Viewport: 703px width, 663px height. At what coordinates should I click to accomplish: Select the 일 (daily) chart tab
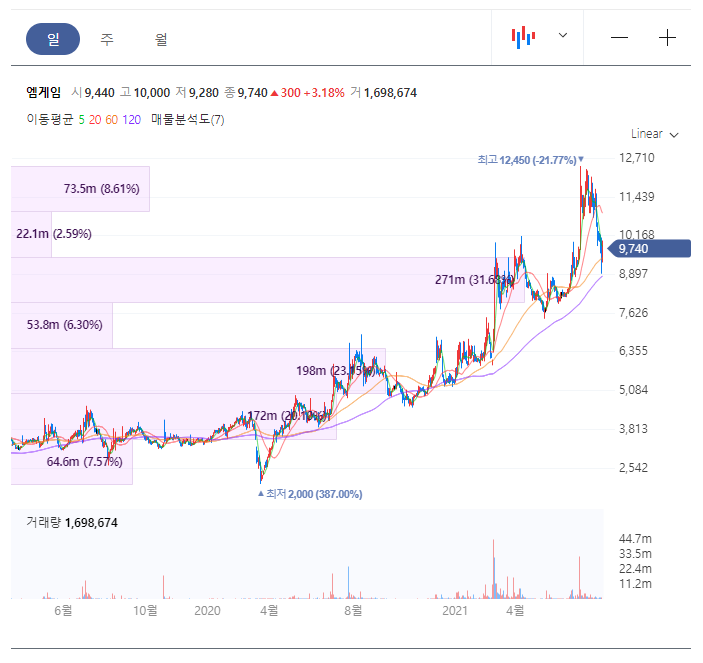(x=53, y=39)
